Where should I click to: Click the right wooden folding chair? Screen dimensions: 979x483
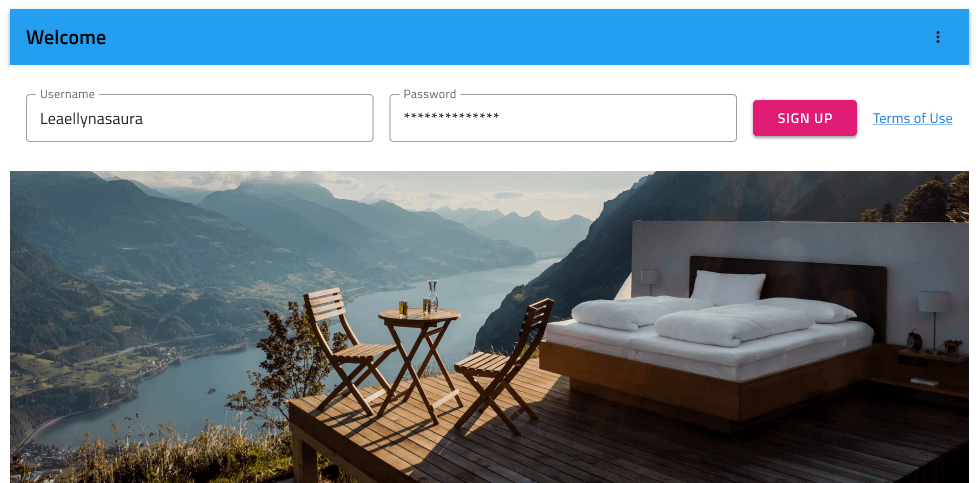point(504,366)
